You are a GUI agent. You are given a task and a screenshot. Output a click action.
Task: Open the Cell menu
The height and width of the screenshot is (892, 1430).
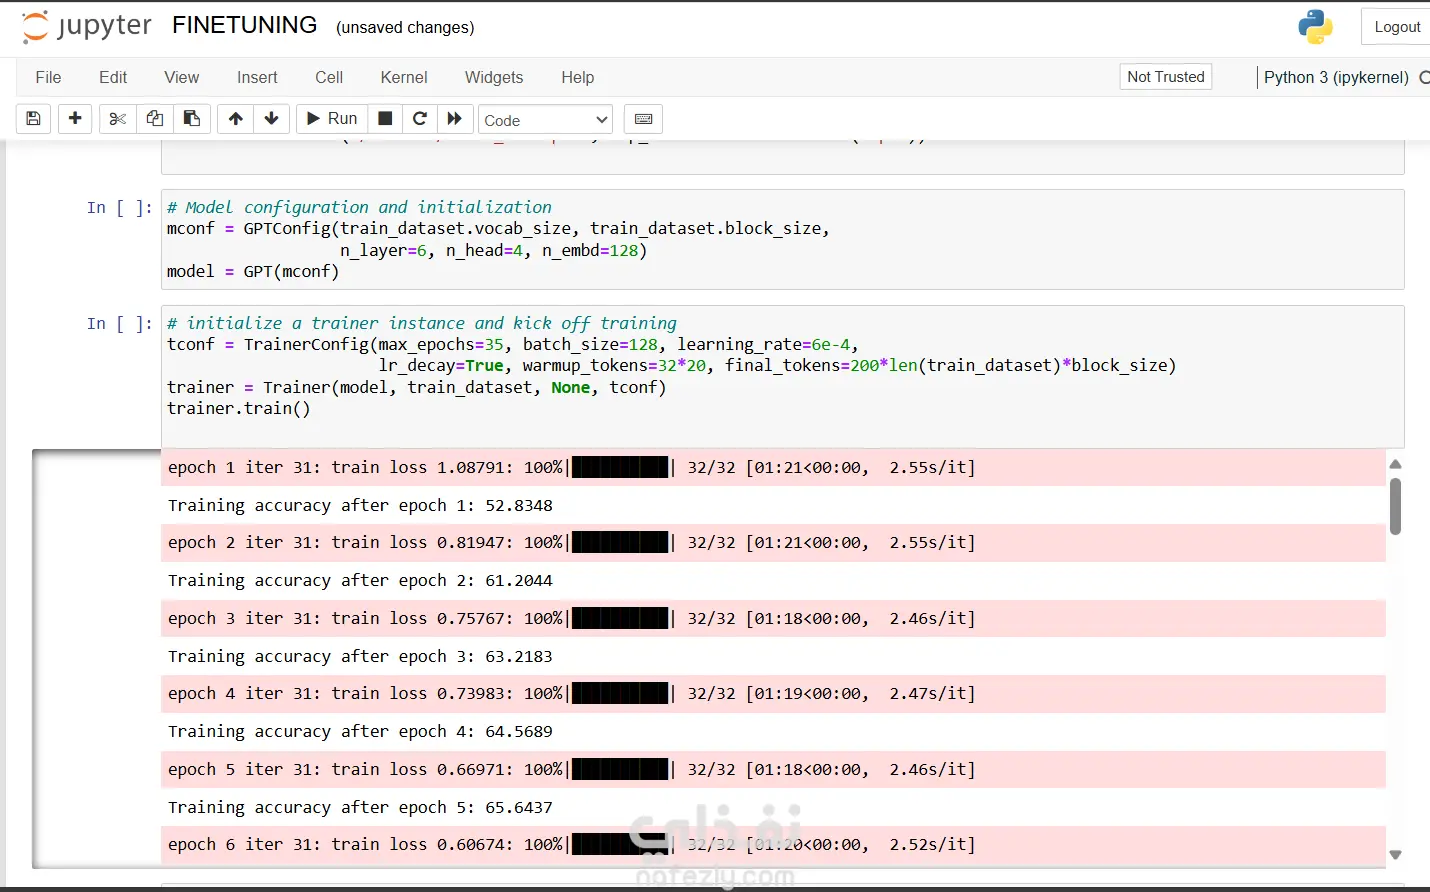(x=329, y=77)
